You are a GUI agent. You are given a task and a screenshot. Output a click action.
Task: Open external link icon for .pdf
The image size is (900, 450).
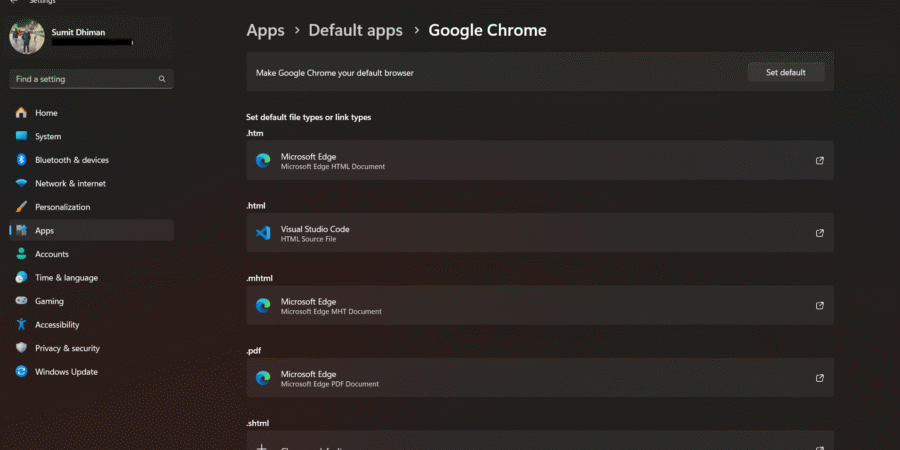820,378
